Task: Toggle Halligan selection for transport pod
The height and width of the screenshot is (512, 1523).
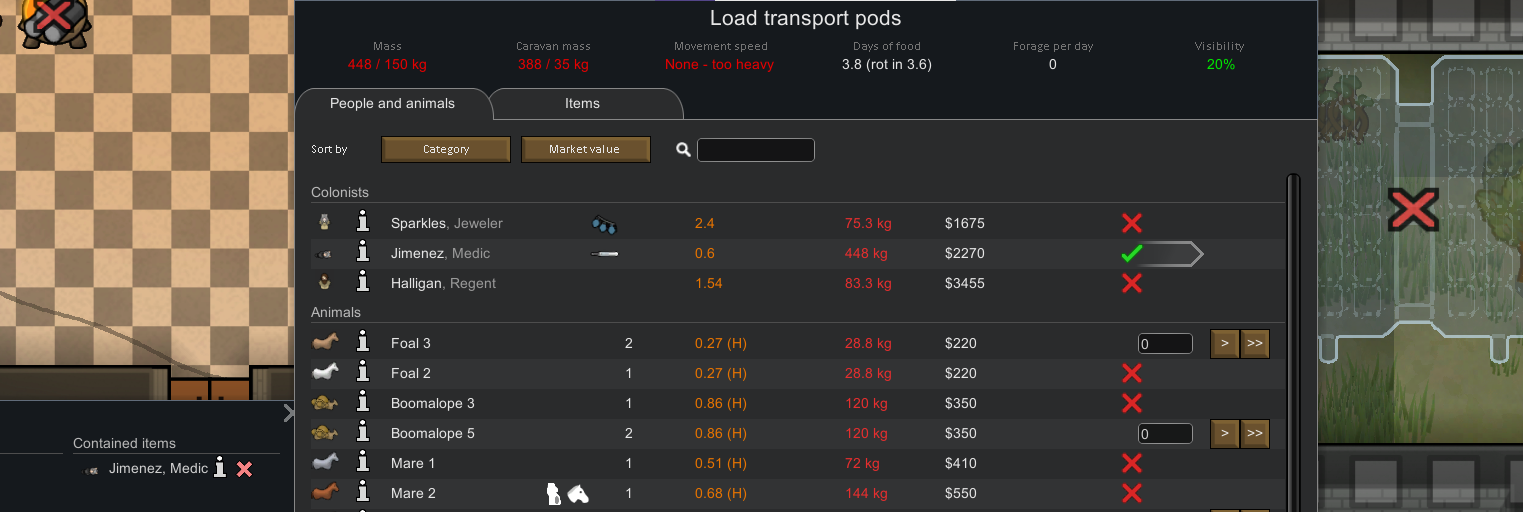Action: pos(1132,283)
